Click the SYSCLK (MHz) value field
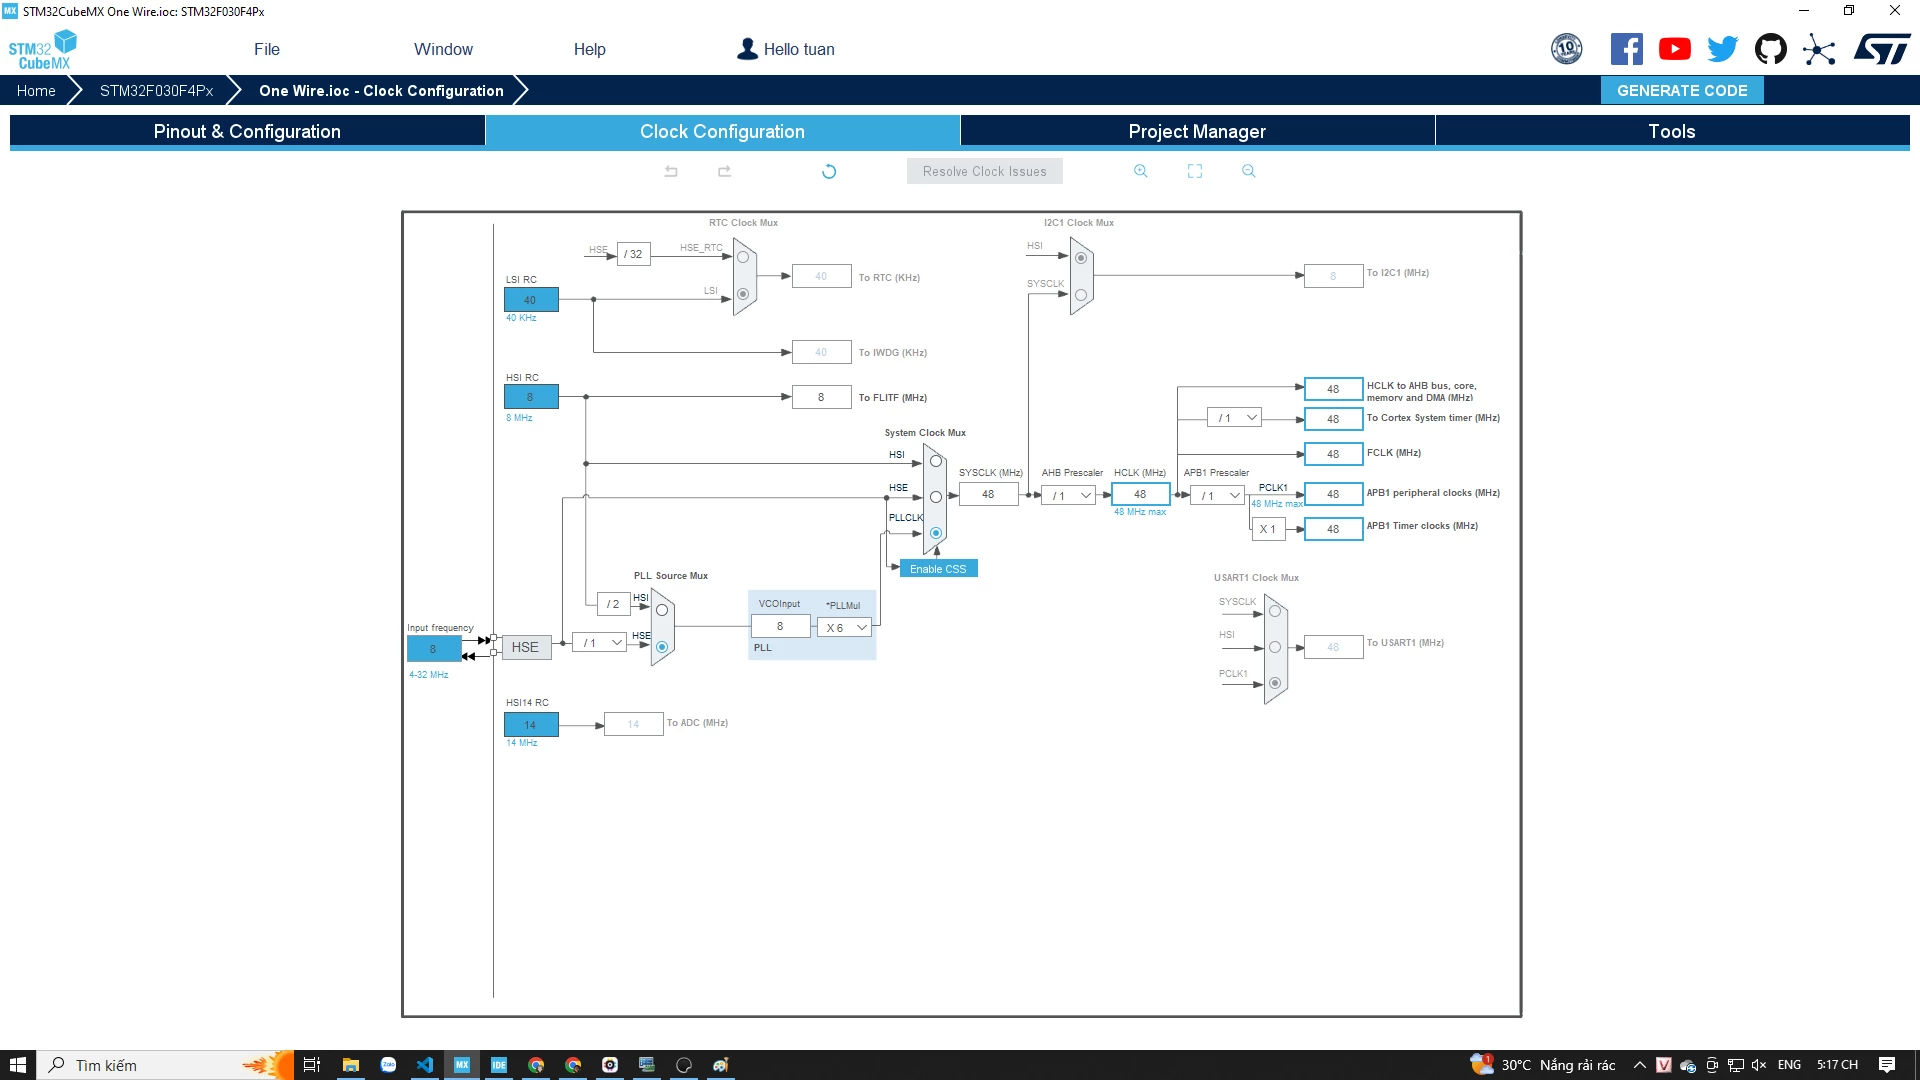 [988, 494]
